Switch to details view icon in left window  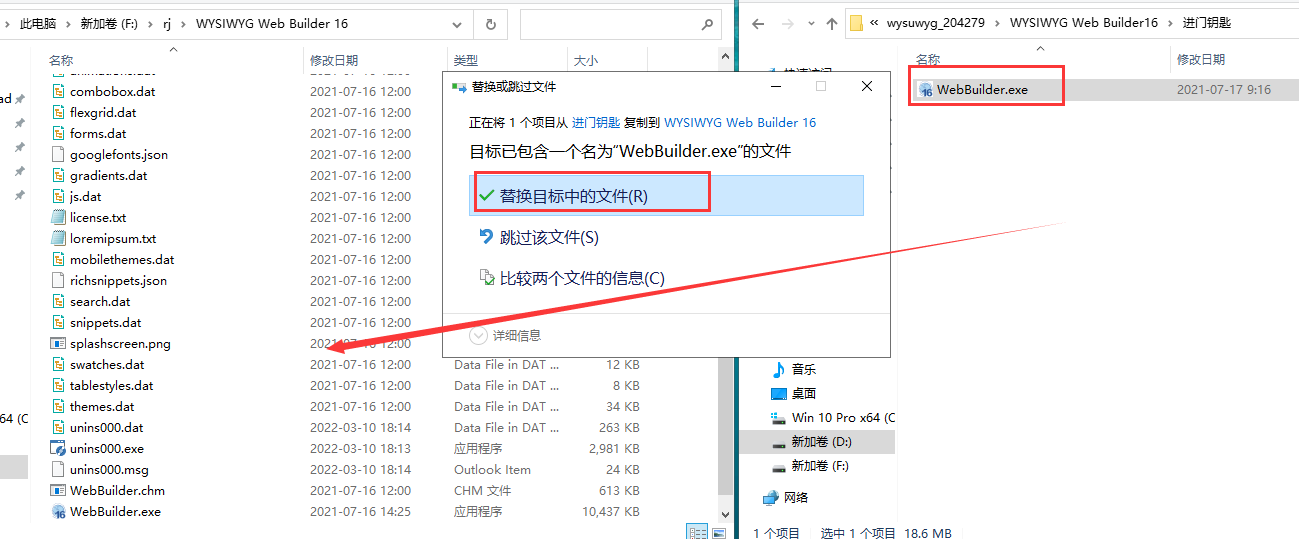[697, 532]
